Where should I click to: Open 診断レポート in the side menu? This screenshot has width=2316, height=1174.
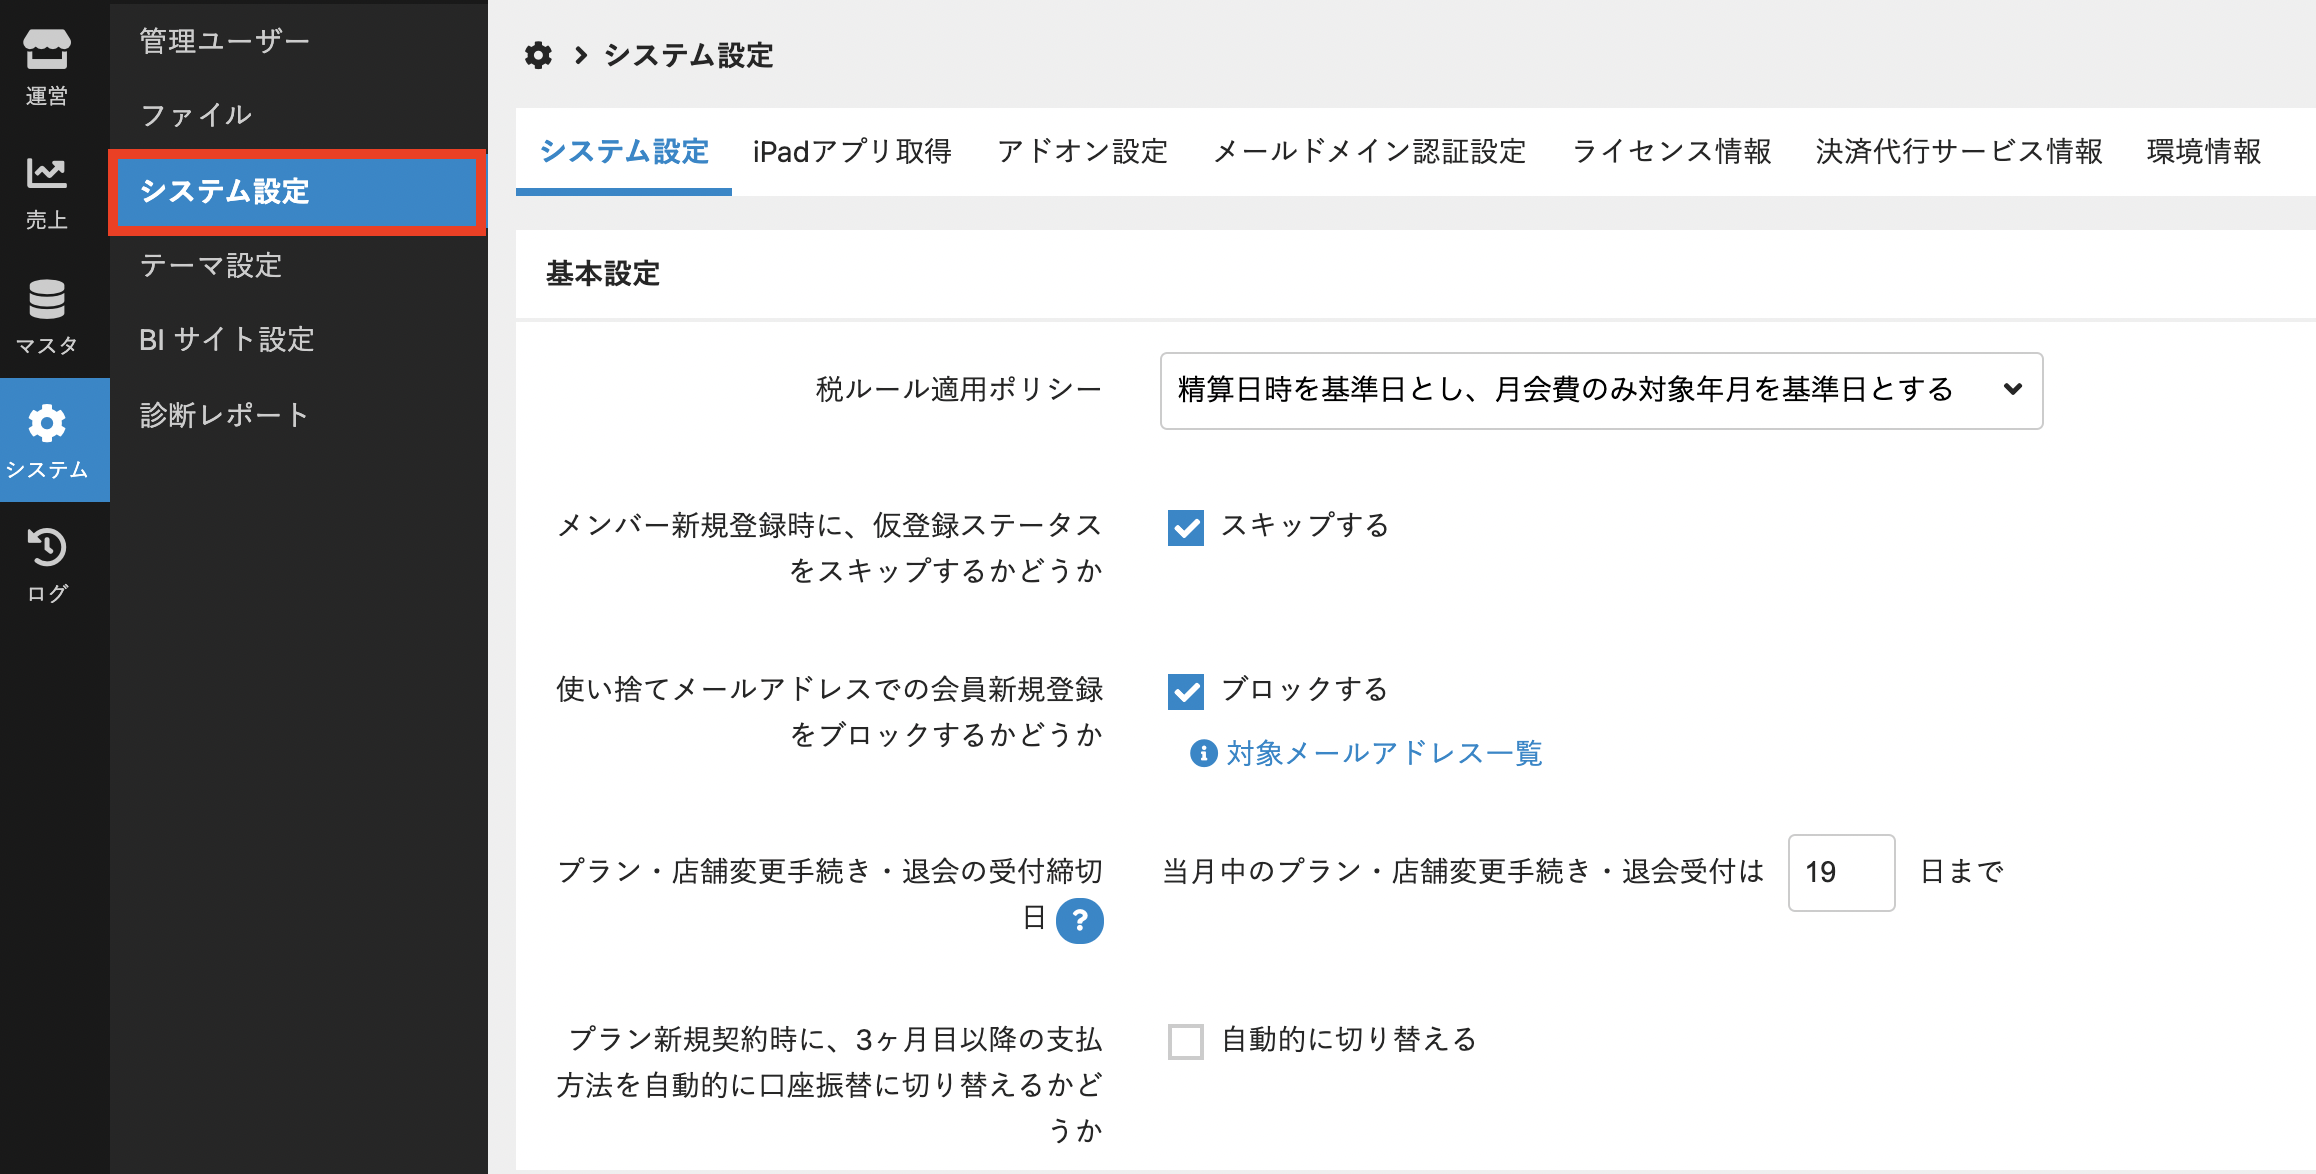coord(224,415)
